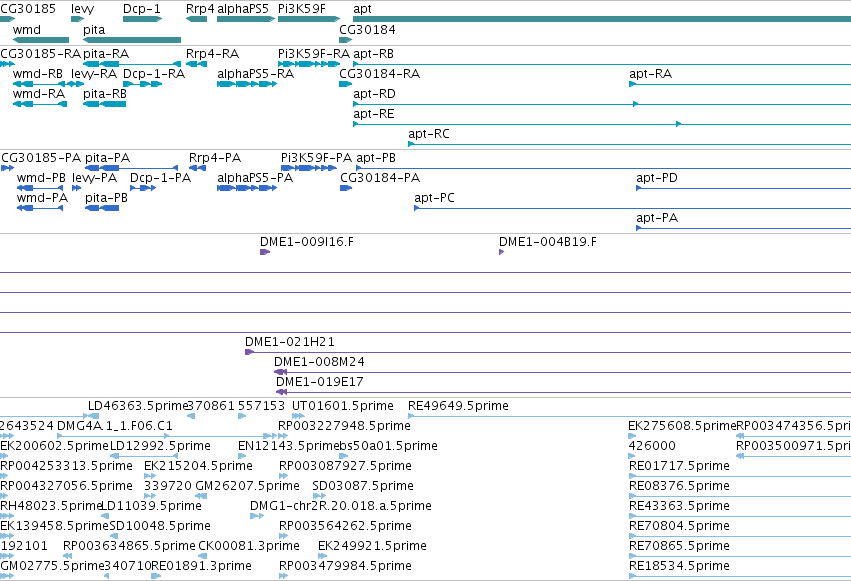Select the wmd-PA protein label
The width and height of the screenshot is (851, 581).
click(42, 198)
